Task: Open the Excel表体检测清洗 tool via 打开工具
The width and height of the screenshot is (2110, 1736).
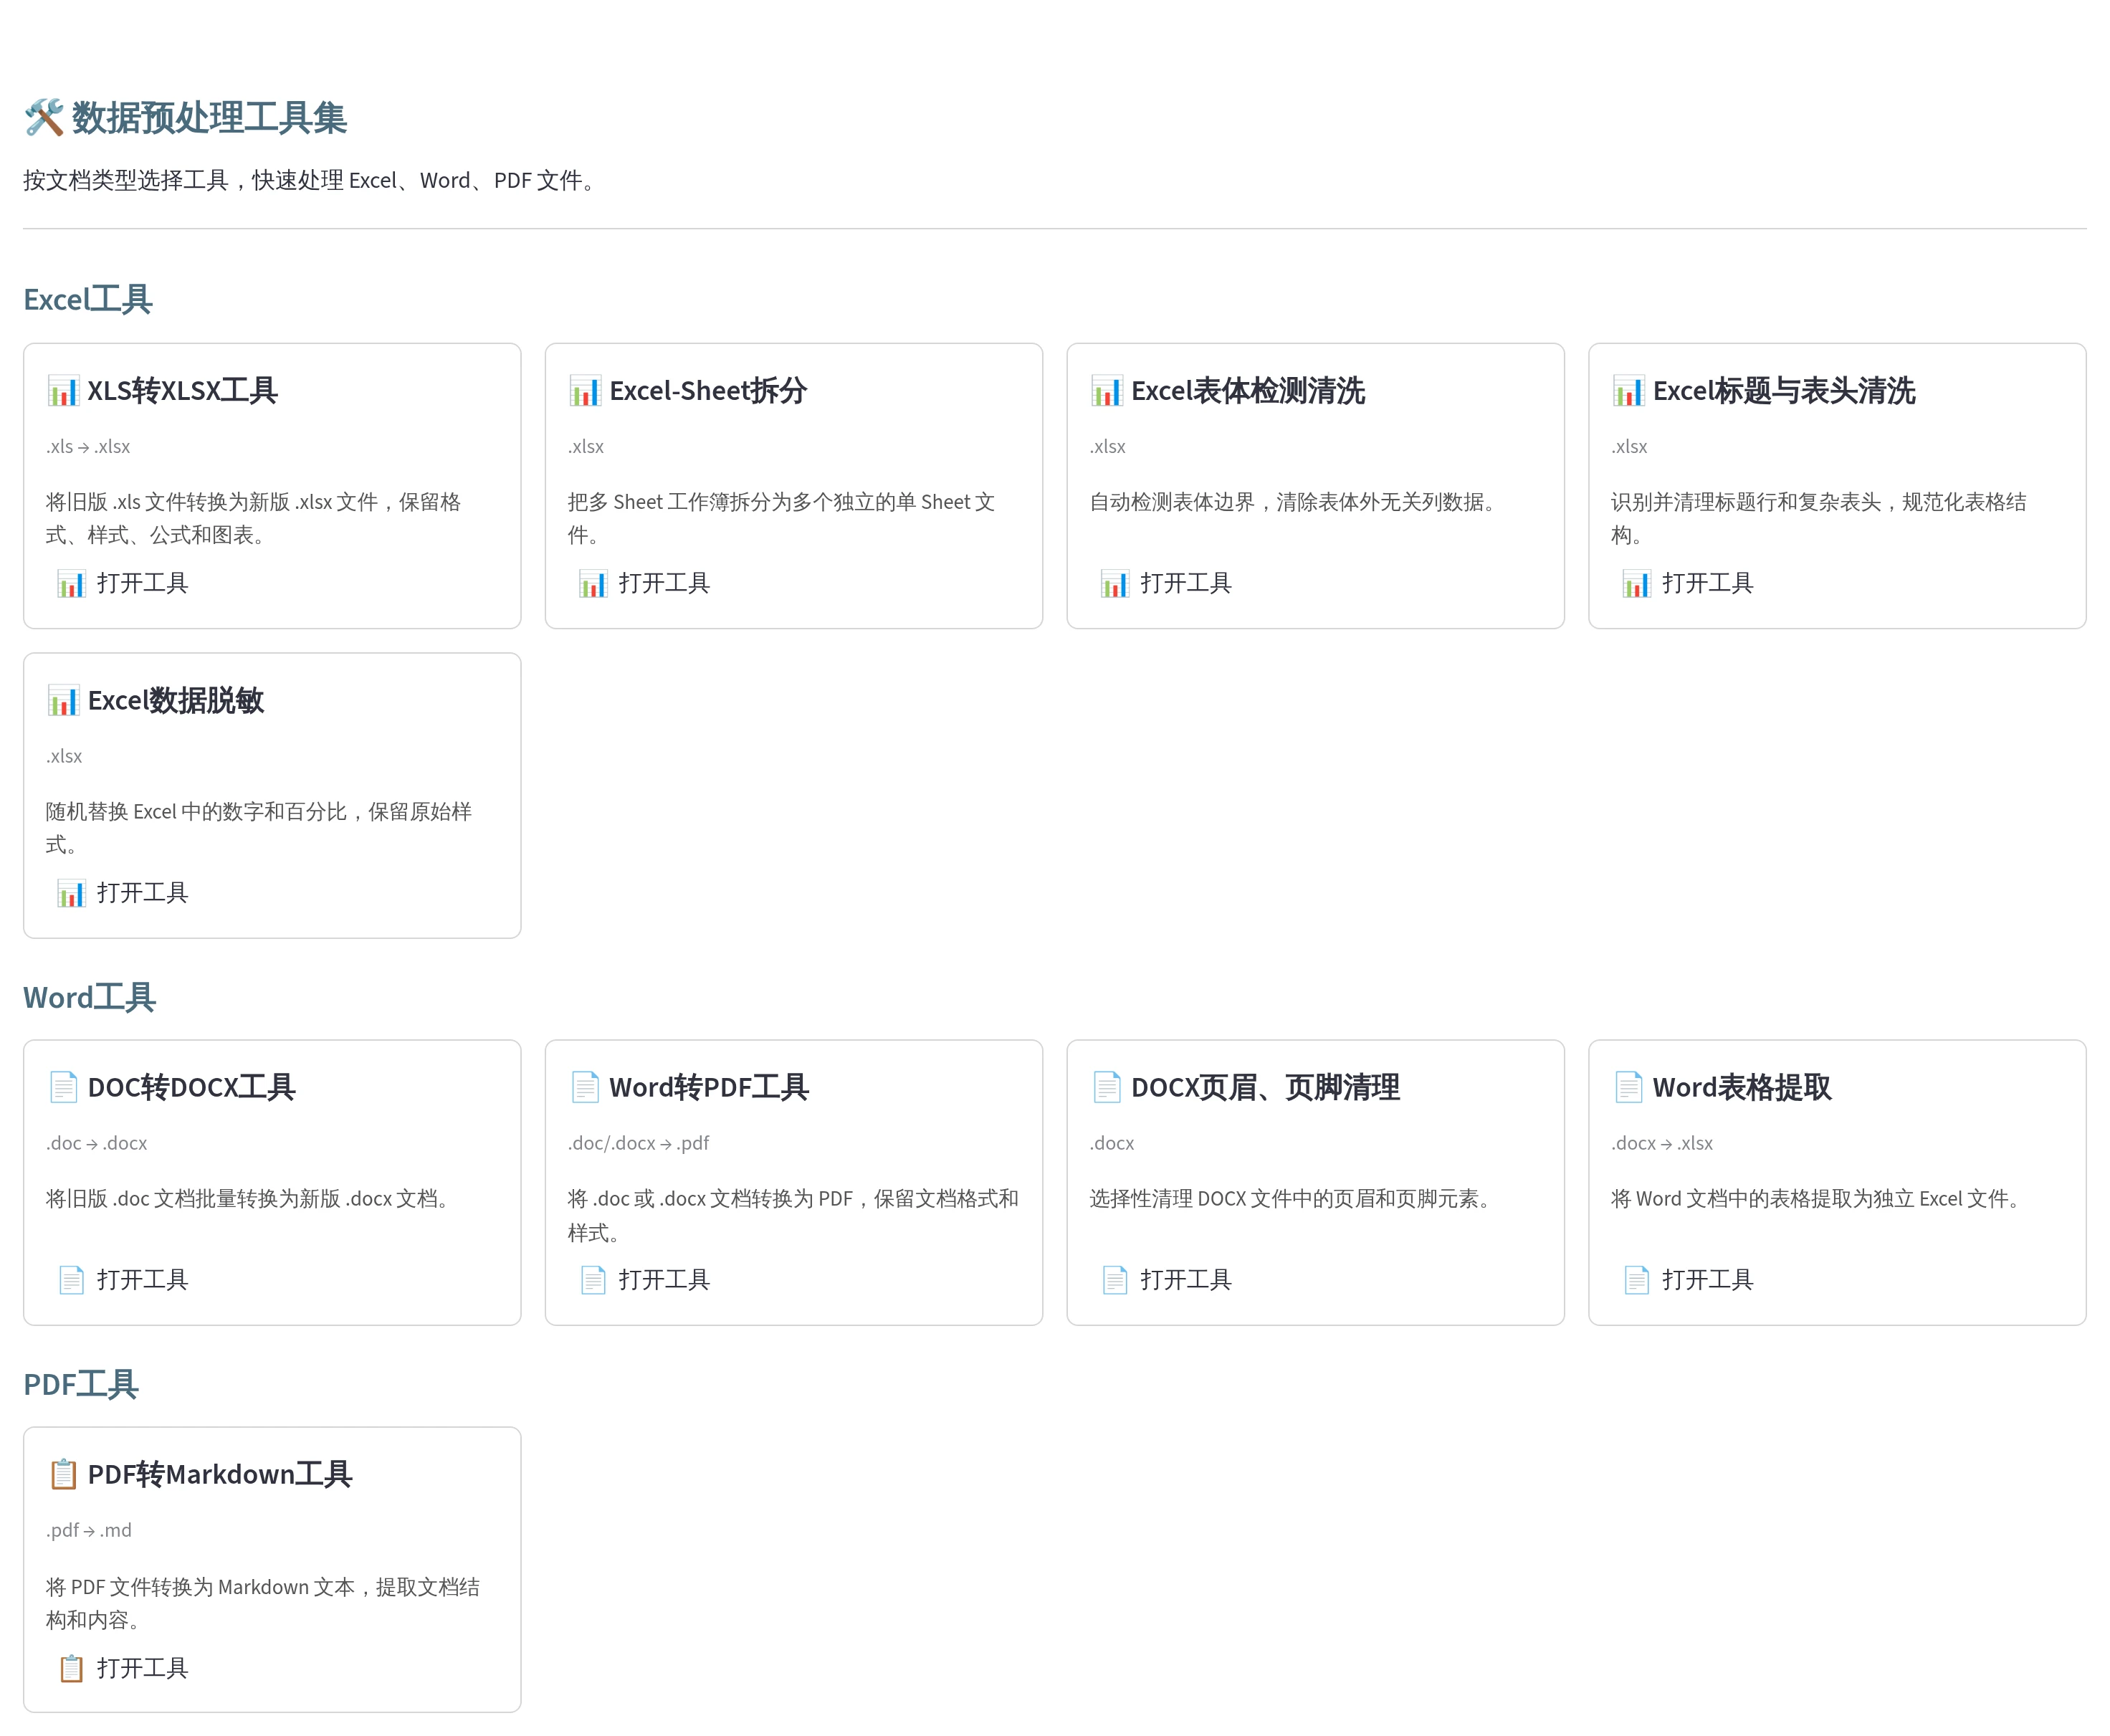Action: tap(1166, 583)
